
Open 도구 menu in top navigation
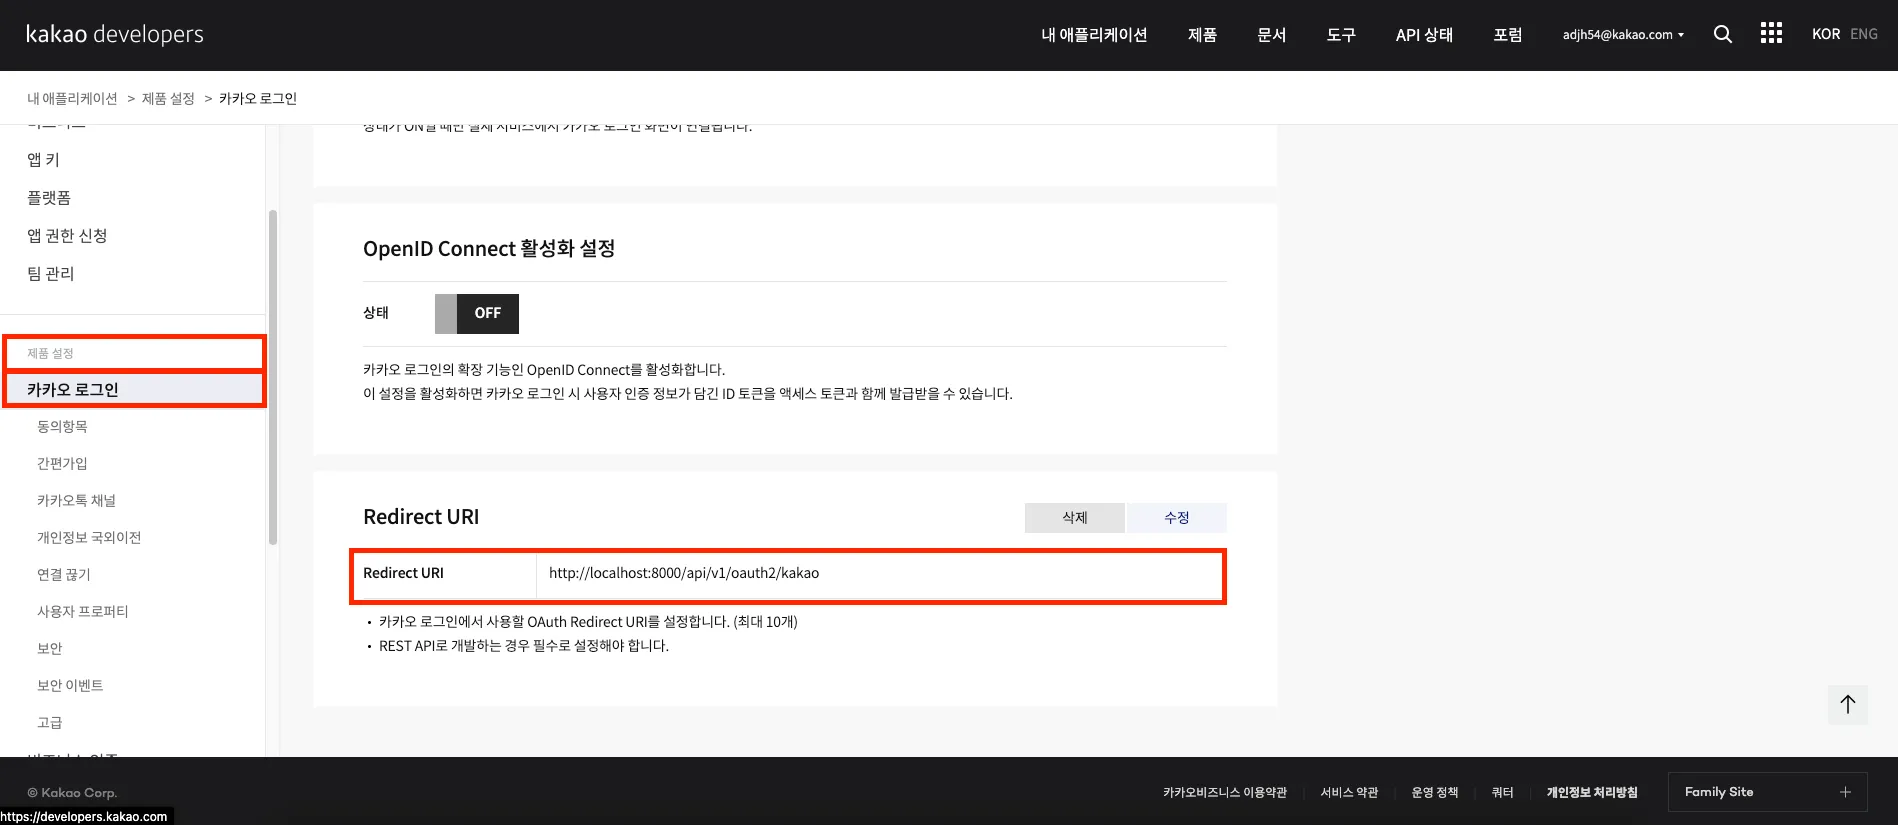point(1341,35)
